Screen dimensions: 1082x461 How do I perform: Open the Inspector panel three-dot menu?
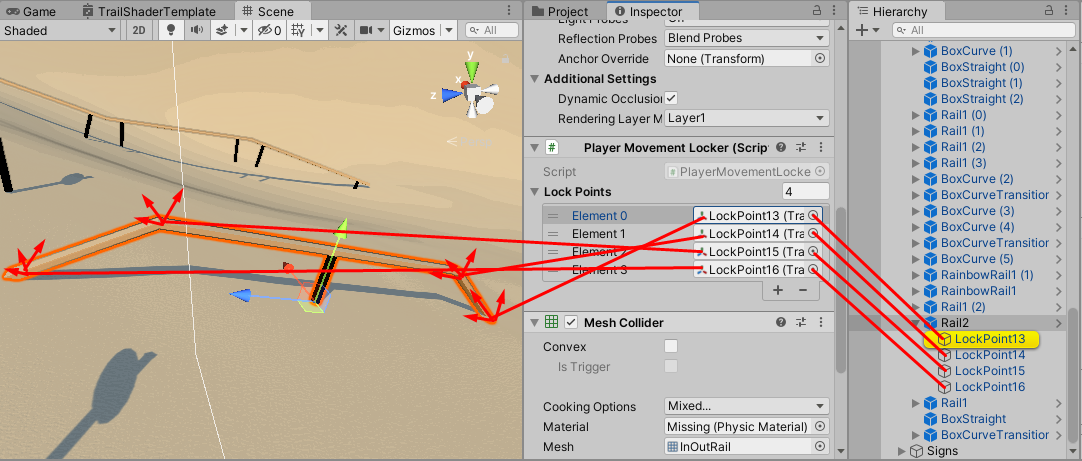tap(835, 11)
